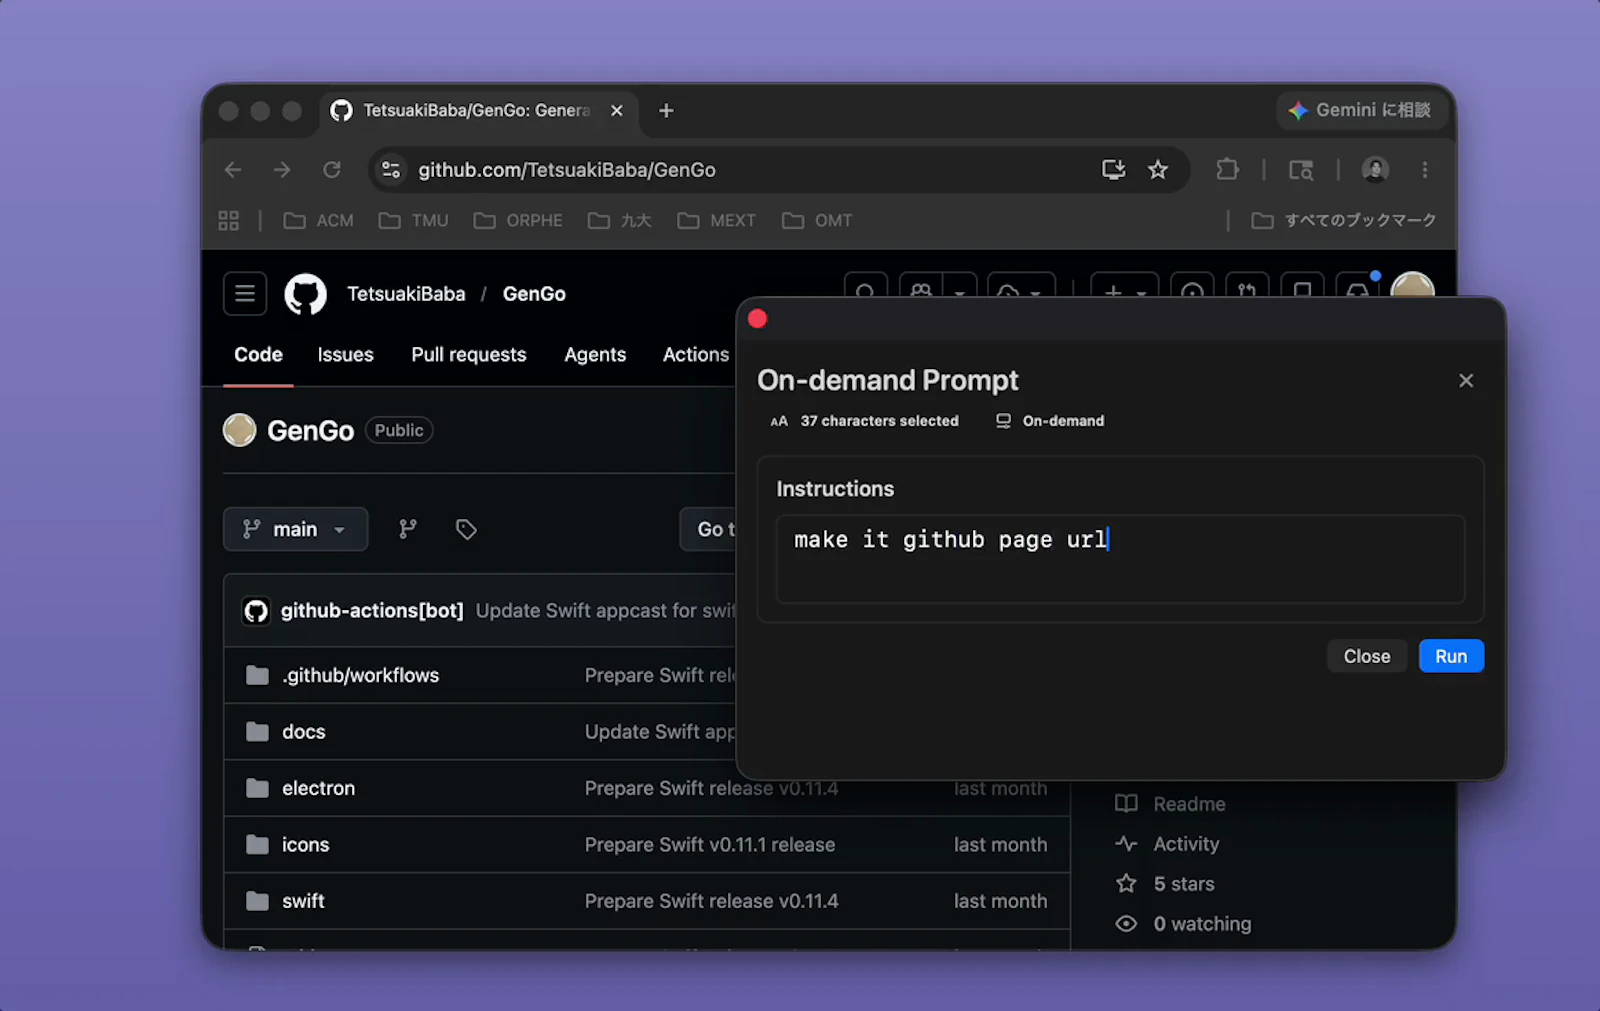View tags via the tag icon
1600x1011 pixels.
point(466,529)
